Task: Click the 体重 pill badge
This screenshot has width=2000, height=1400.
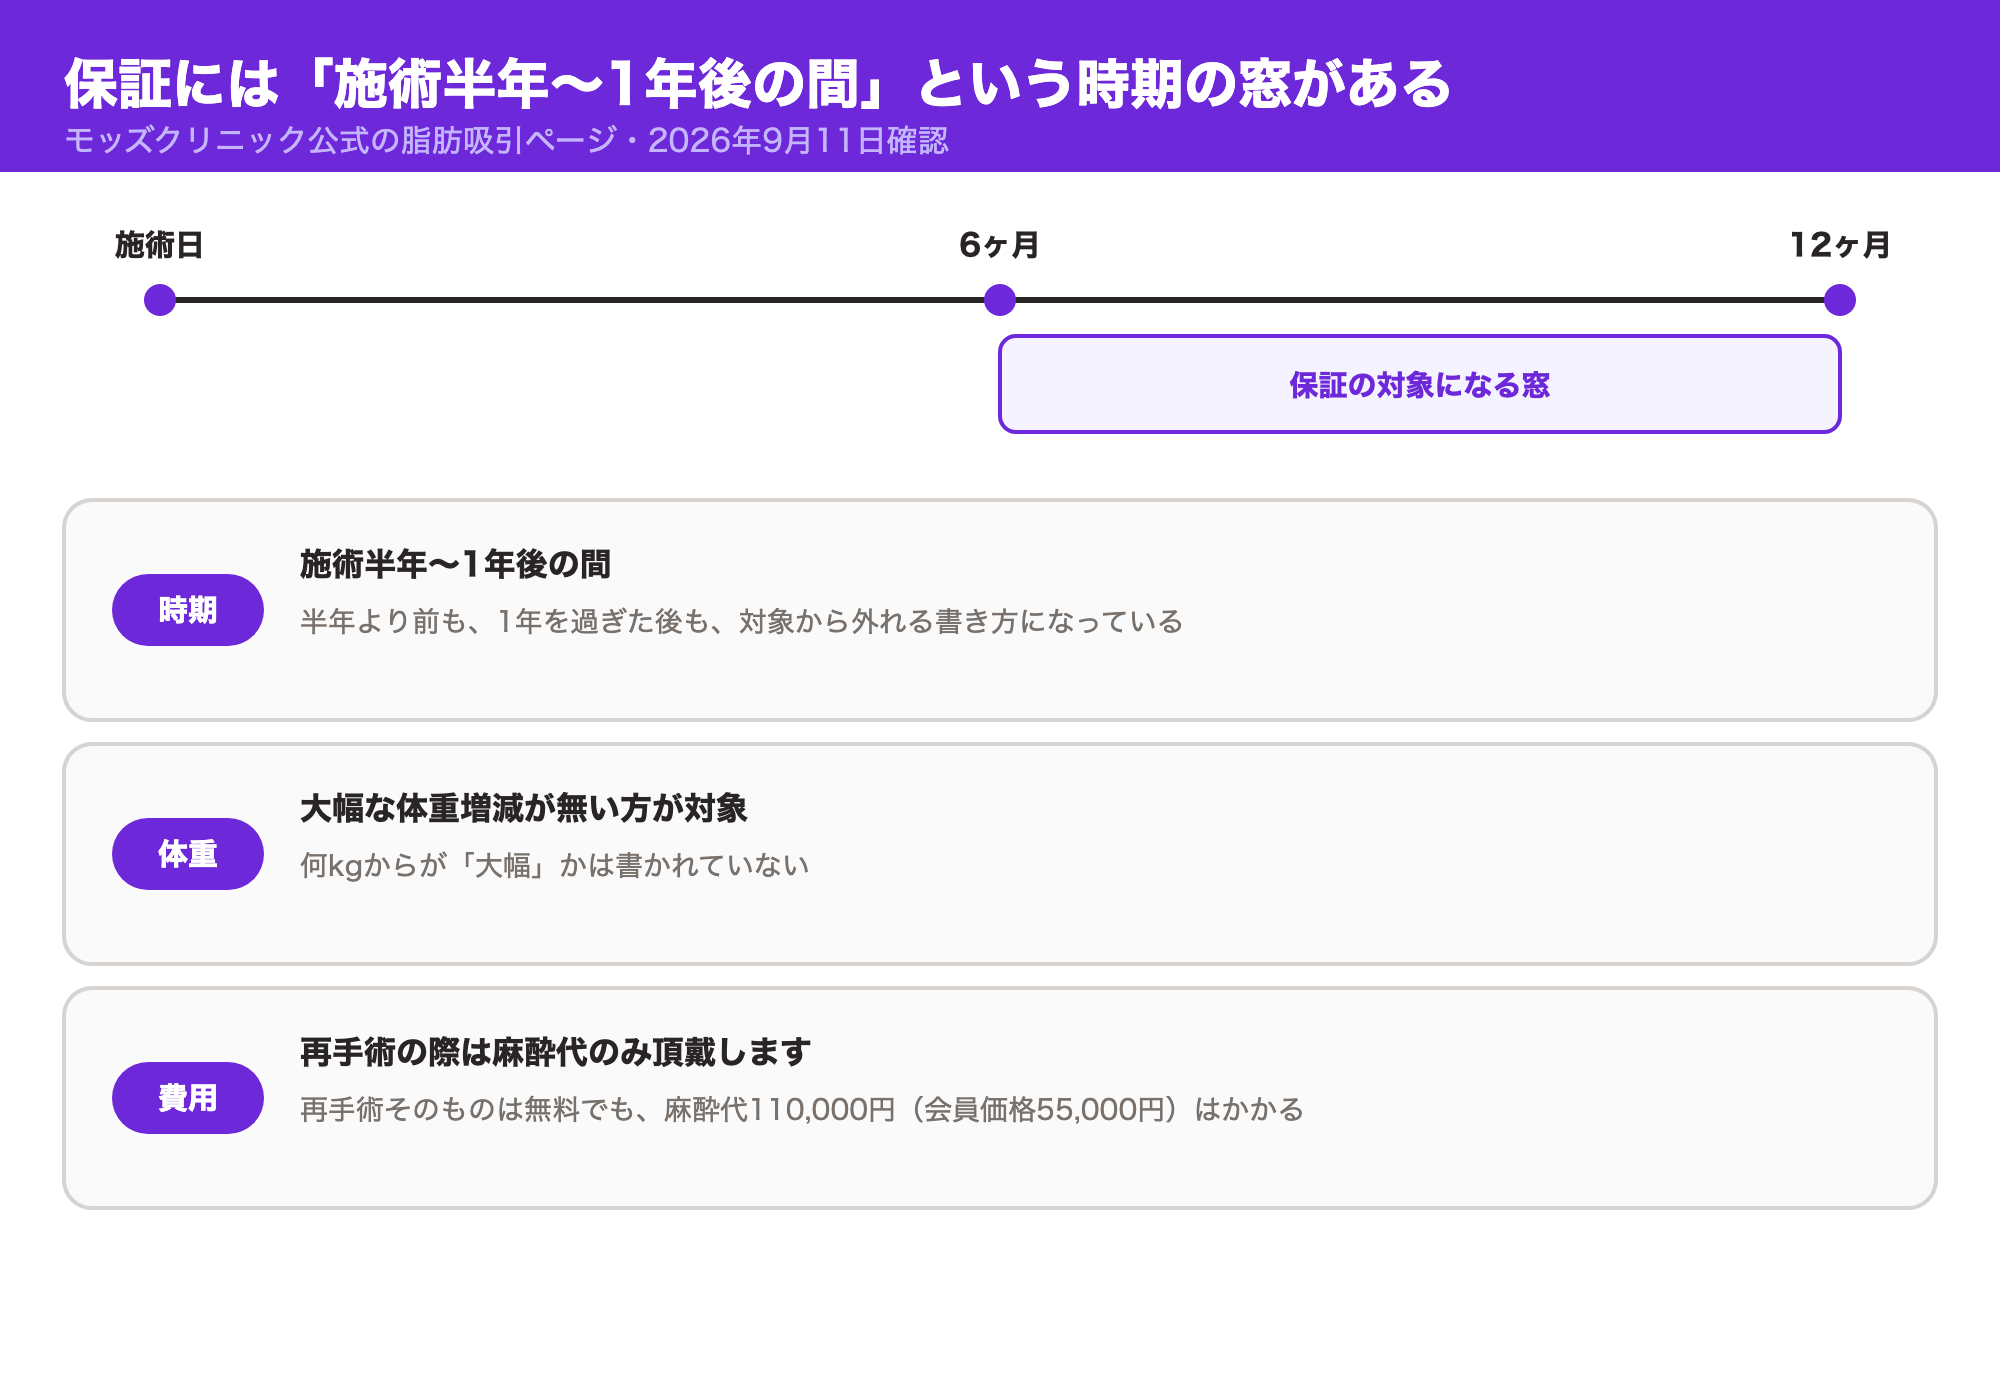Action: pos(188,854)
